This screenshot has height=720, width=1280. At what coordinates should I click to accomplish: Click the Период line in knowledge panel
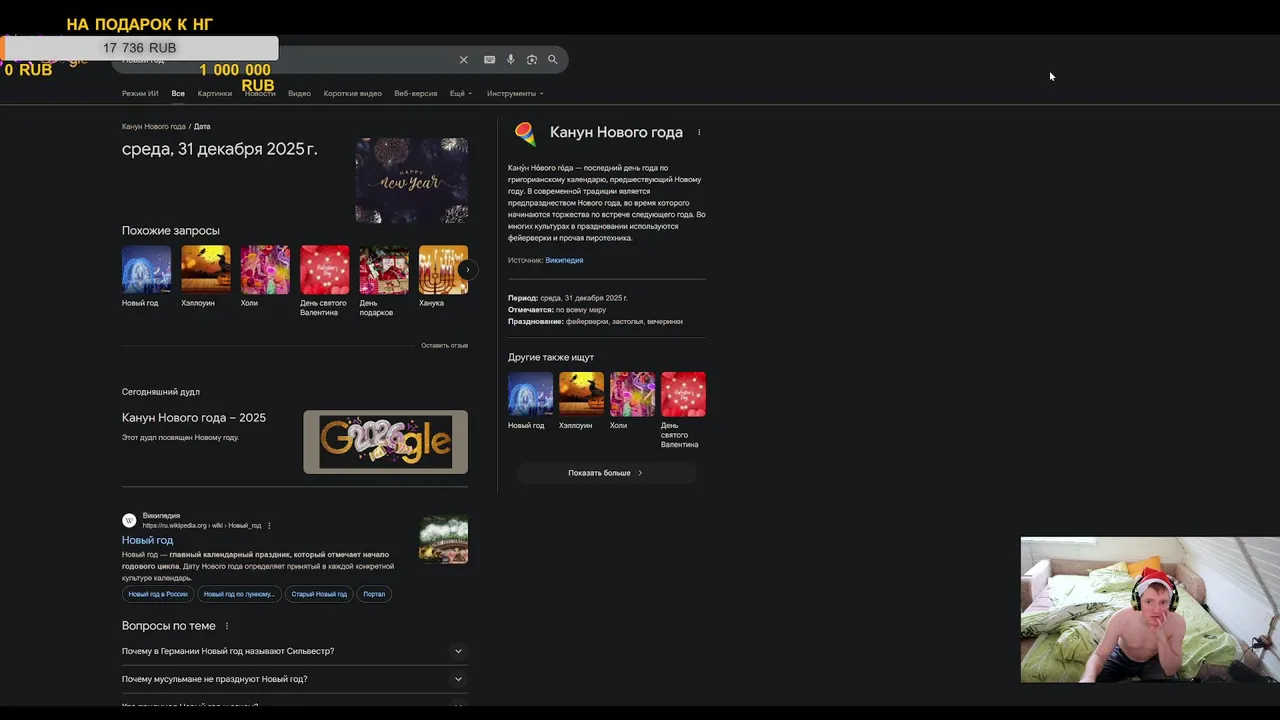(568, 298)
